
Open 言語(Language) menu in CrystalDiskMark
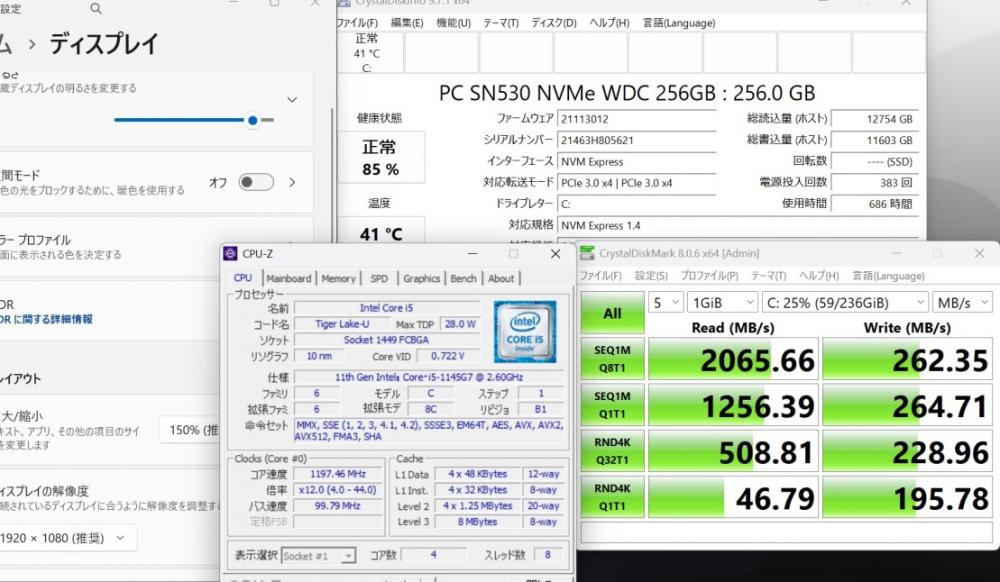click(888, 276)
